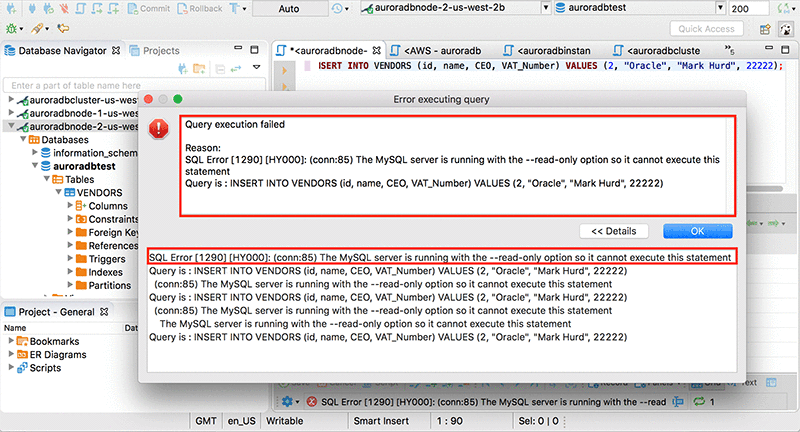Click the GMT timezone status entry
Screen dimensions: 800x432
click(x=206, y=421)
